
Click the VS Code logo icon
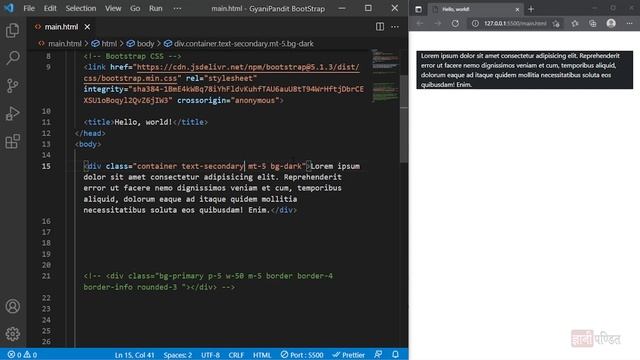pos(9,8)
